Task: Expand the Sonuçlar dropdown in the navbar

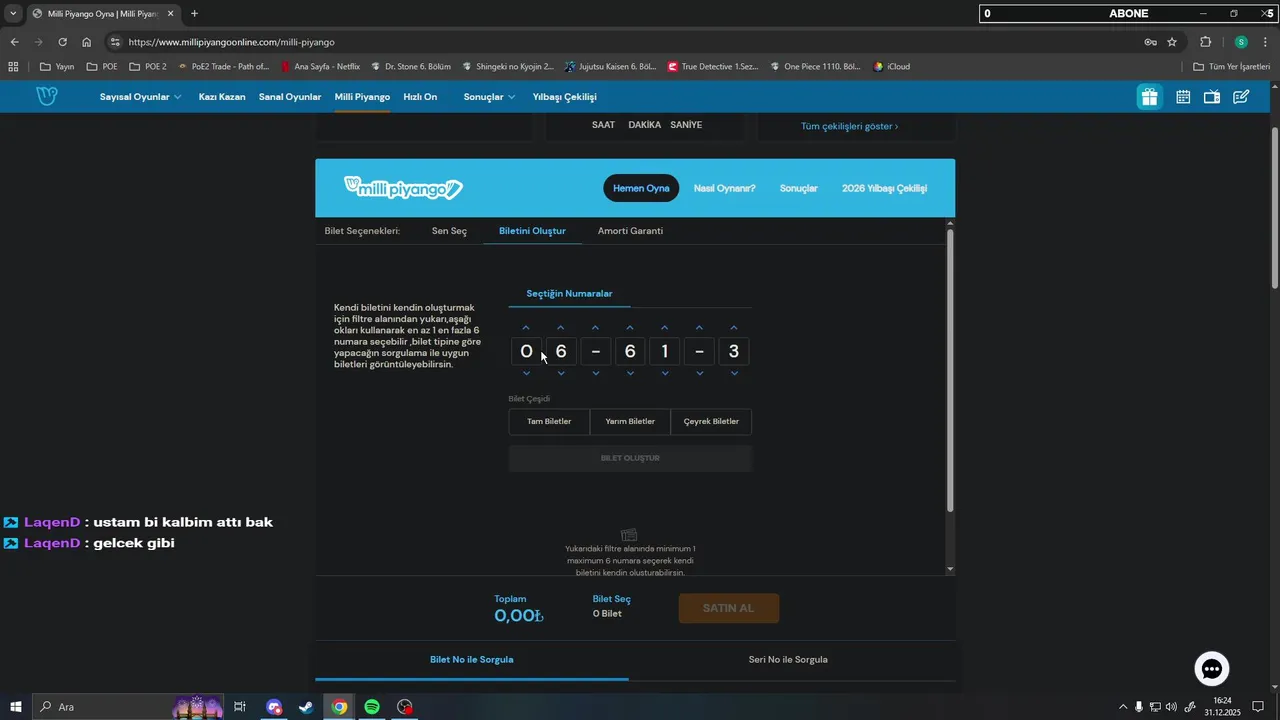Action: (489, 97)
